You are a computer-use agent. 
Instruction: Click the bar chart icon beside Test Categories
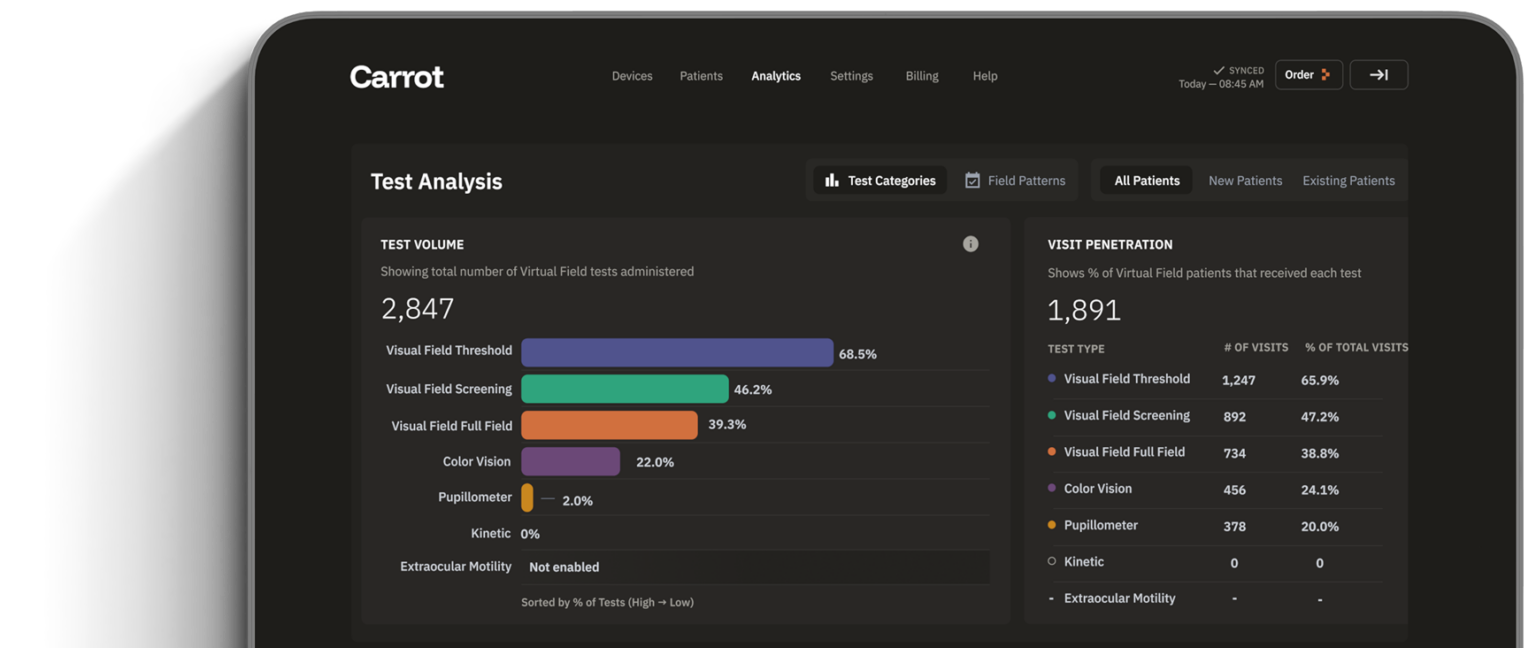coord(831,180)
